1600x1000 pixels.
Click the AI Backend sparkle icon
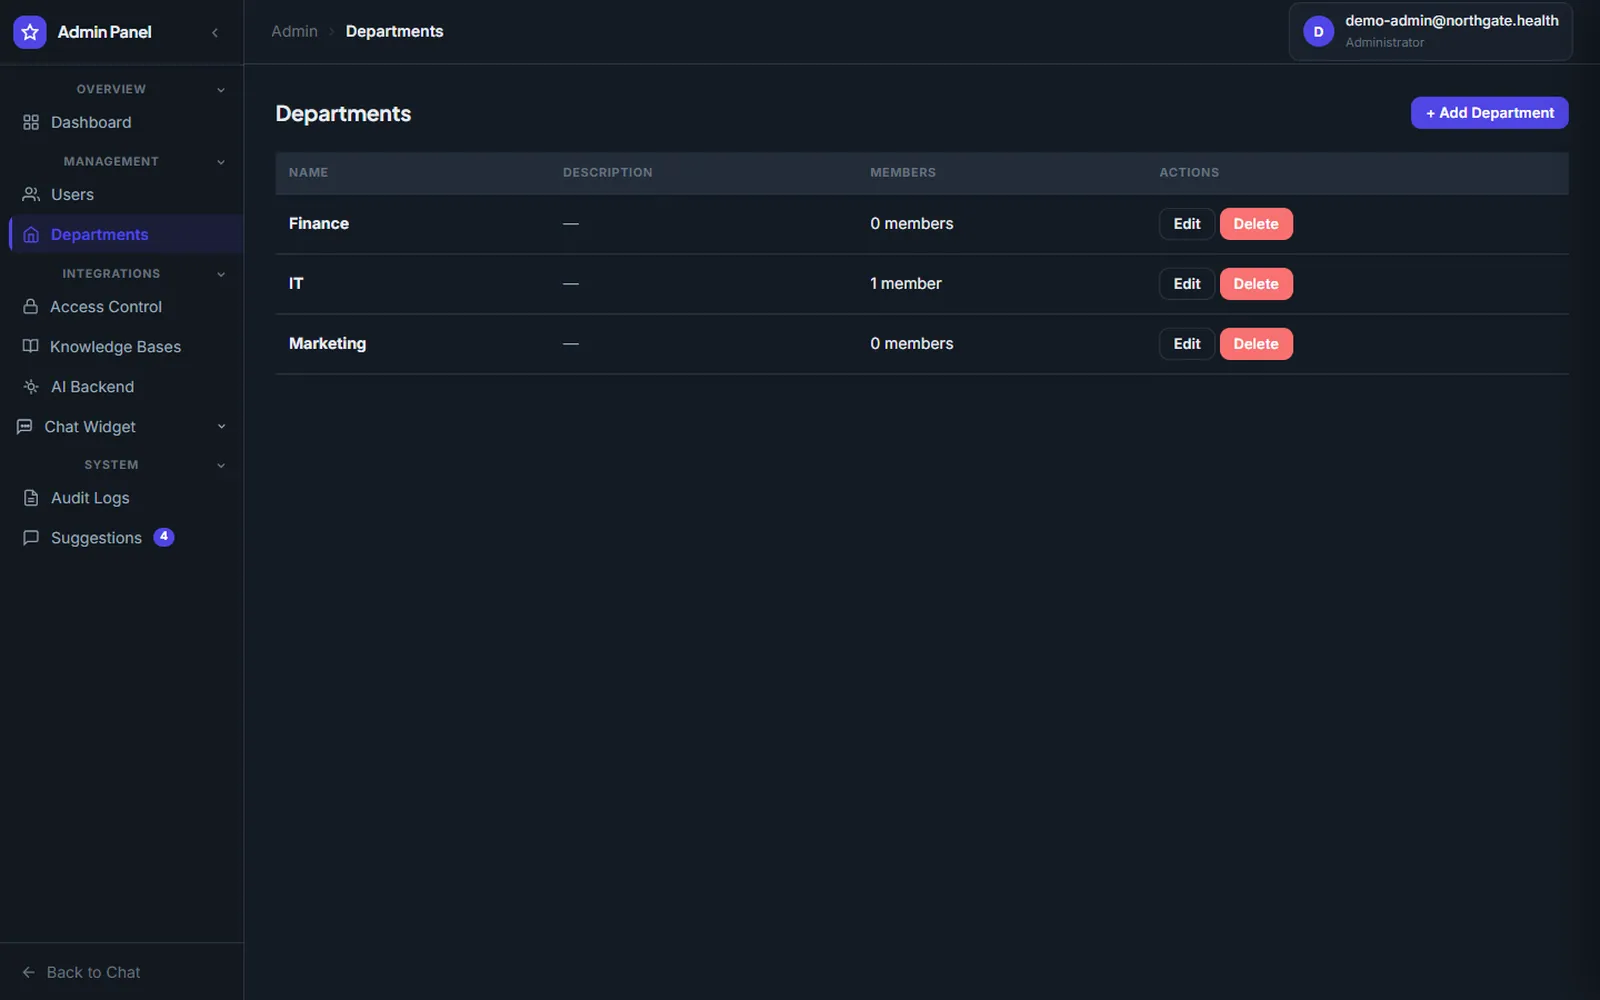coord(31,386)
